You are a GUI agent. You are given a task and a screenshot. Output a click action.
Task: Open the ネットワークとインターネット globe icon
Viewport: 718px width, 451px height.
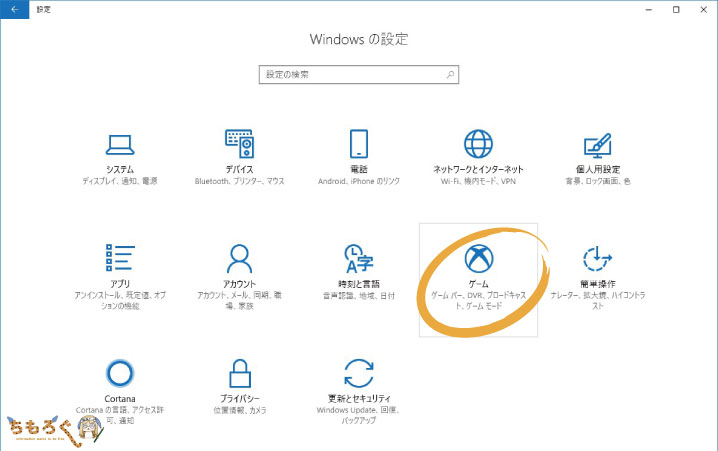click(479, 144)
